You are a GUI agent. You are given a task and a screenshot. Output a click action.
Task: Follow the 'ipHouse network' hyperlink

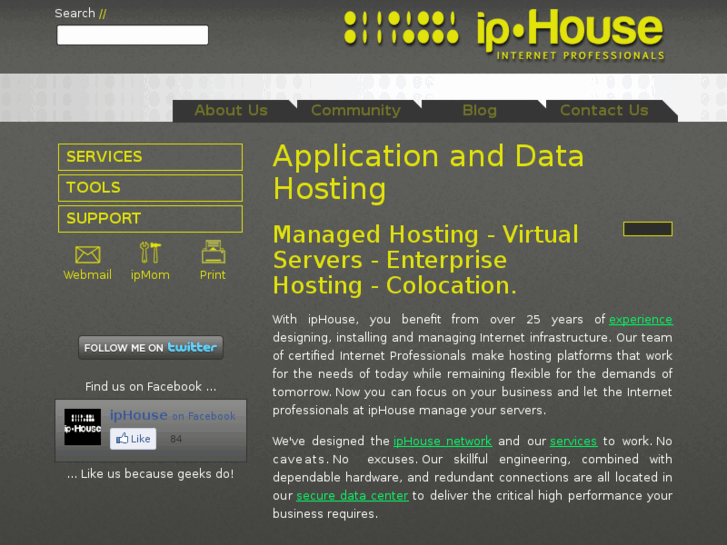[x=442, y=441]
